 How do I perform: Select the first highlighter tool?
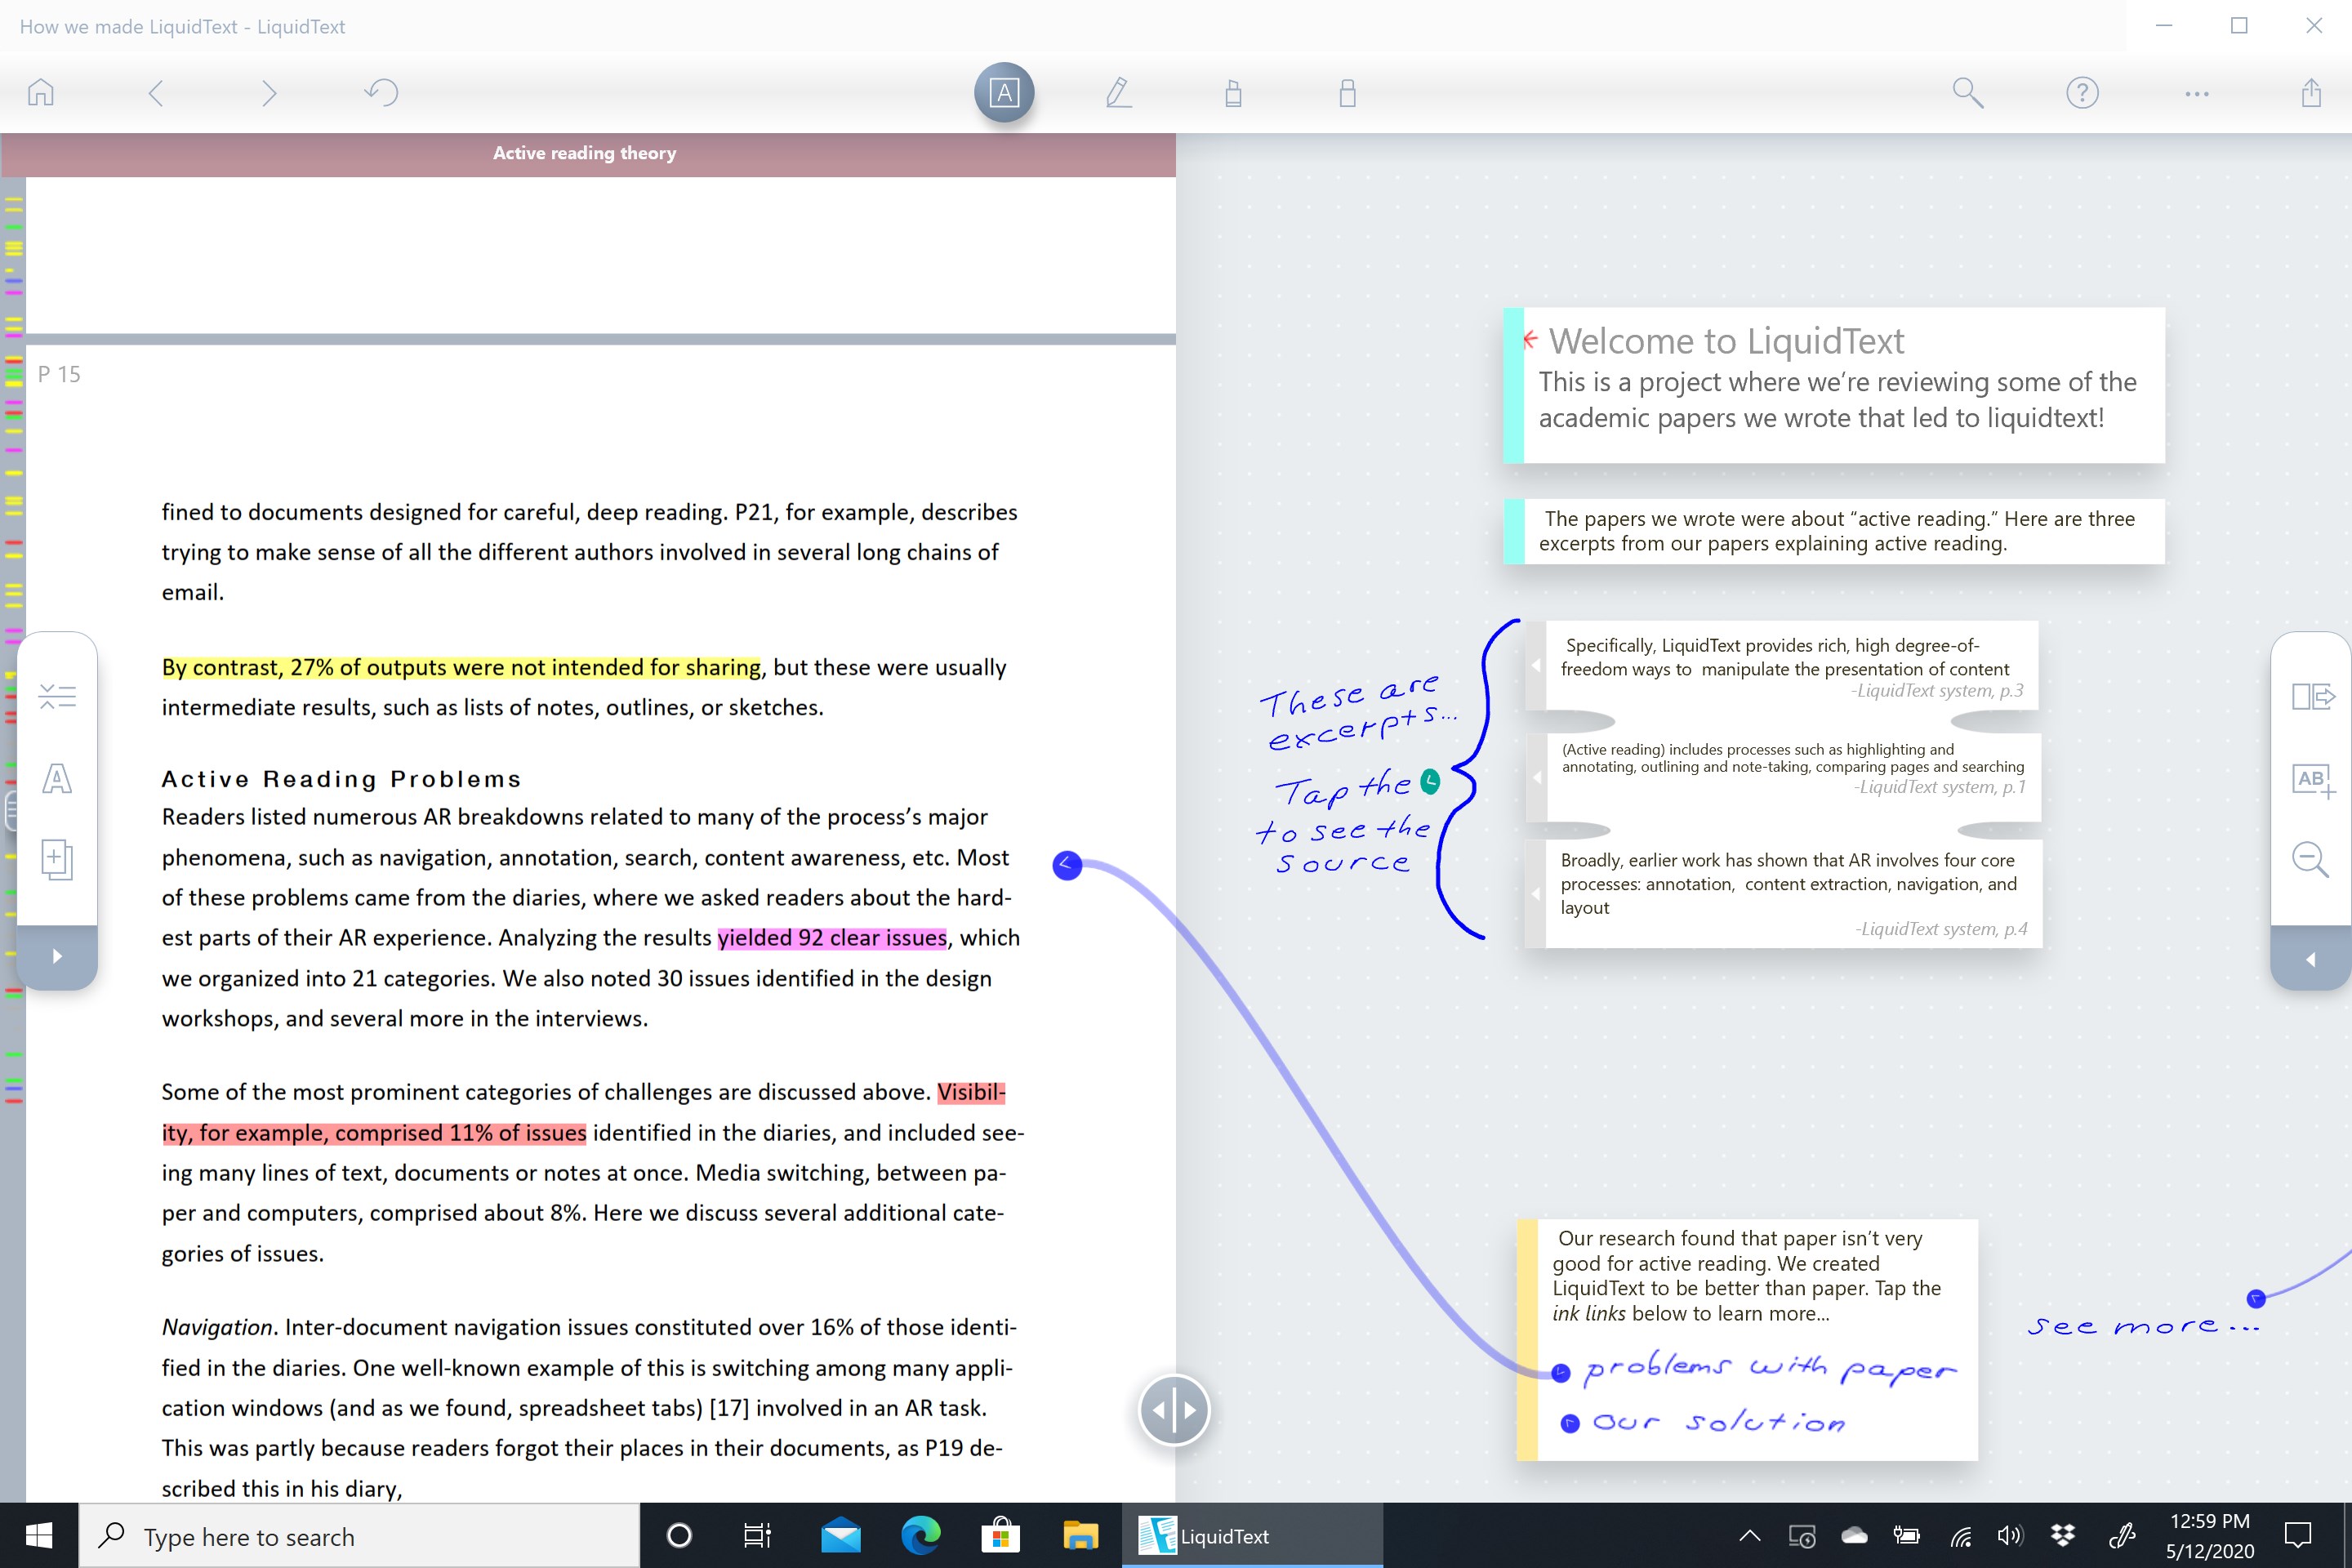(1233, 93)
